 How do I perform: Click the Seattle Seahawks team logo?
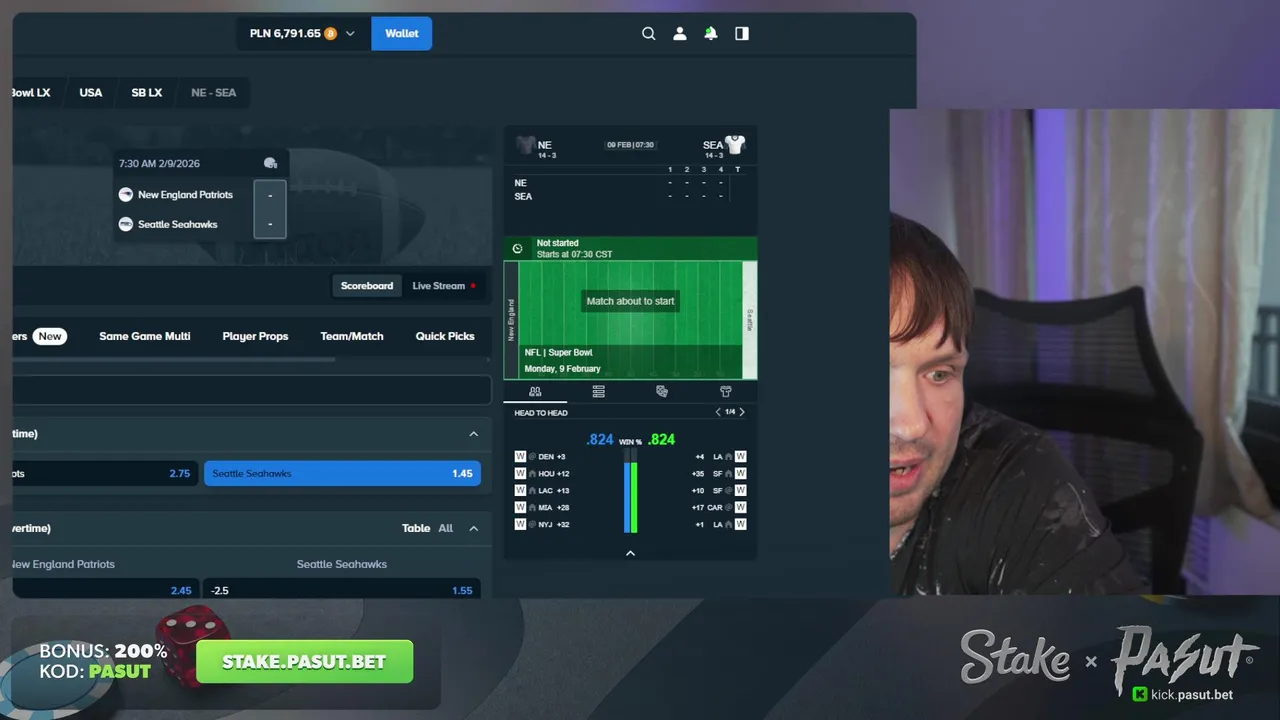click(x=126, y=224)
